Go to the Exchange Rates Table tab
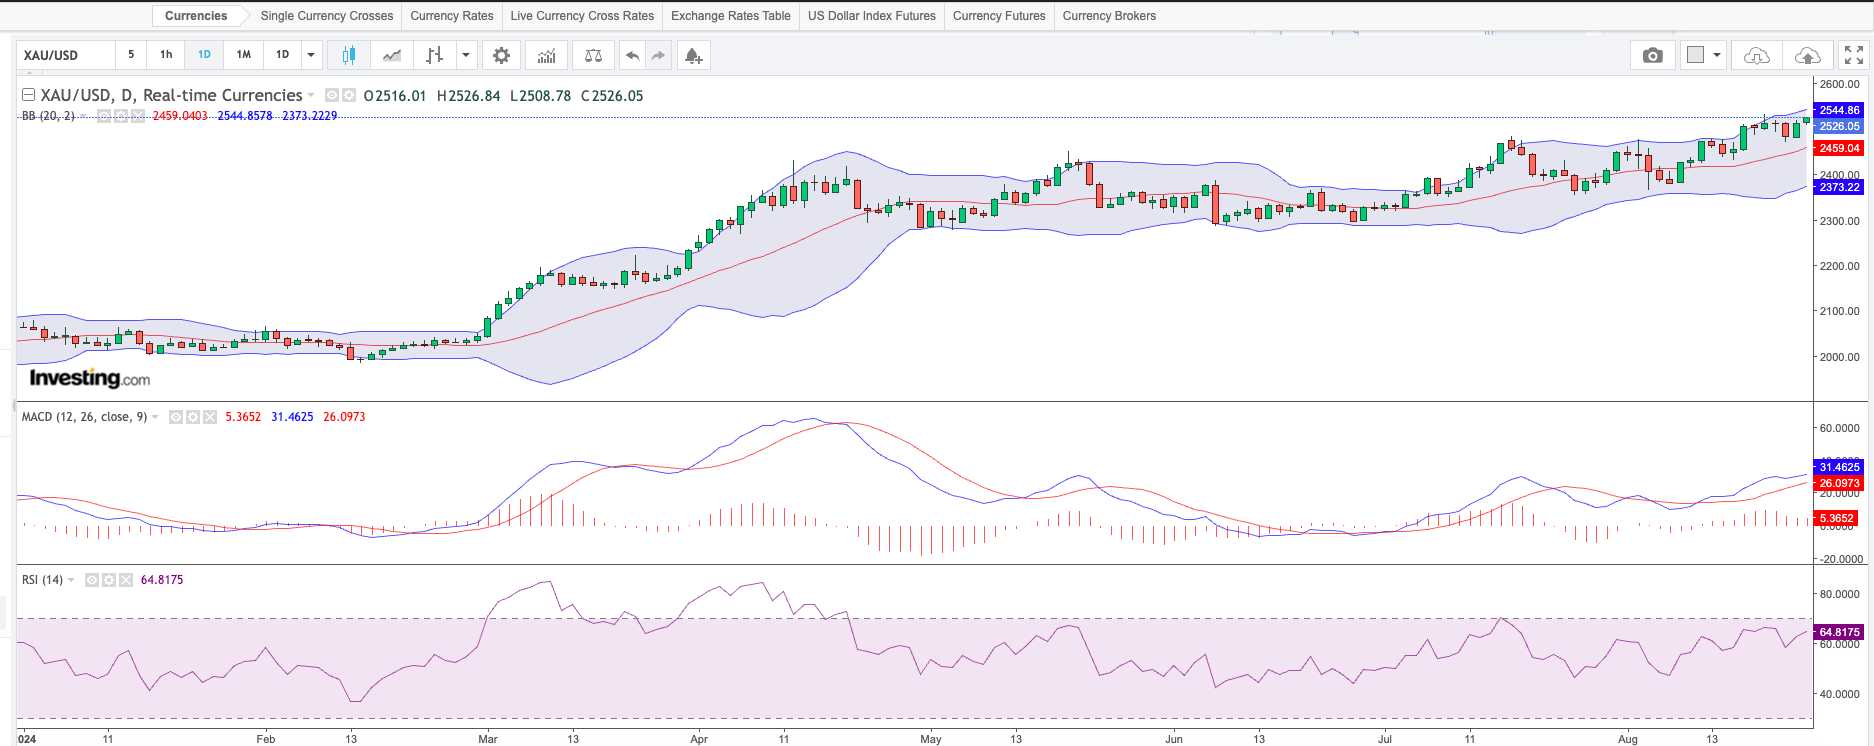The height and width of the screenshot is (746, 1874). tap(730, 16)
